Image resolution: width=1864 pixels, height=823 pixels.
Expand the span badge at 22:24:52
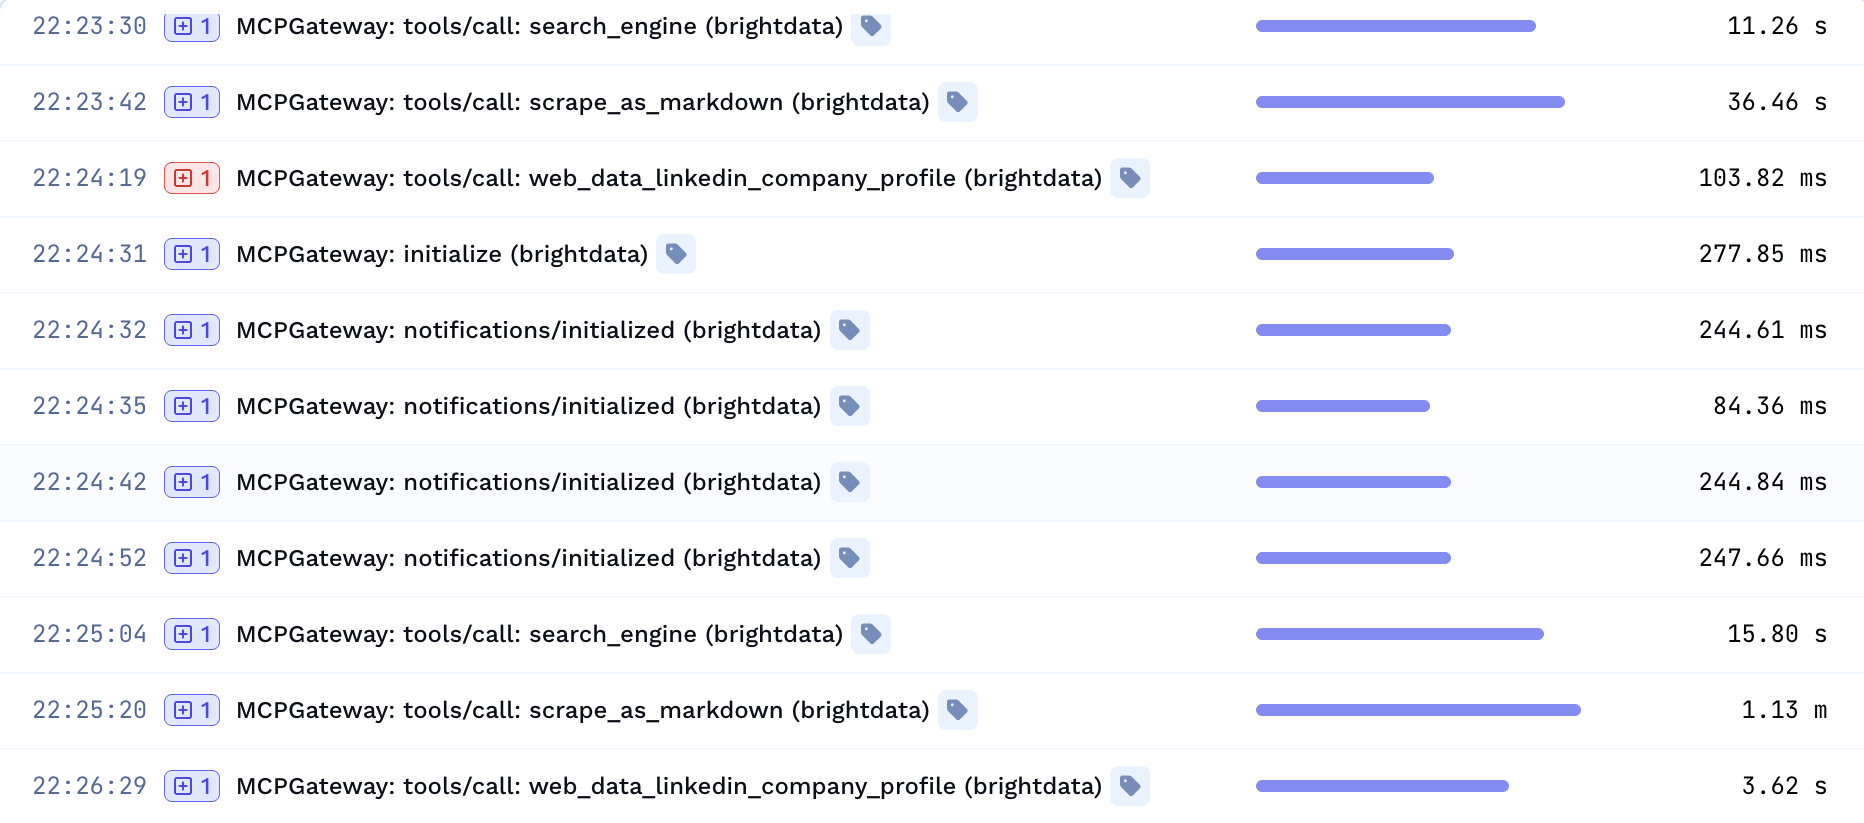[192, 558]
